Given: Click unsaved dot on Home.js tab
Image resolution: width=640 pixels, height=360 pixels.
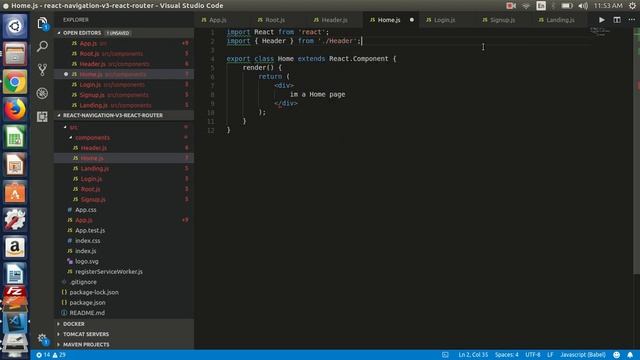Looking at the screenshot, I should pos(411,20).
